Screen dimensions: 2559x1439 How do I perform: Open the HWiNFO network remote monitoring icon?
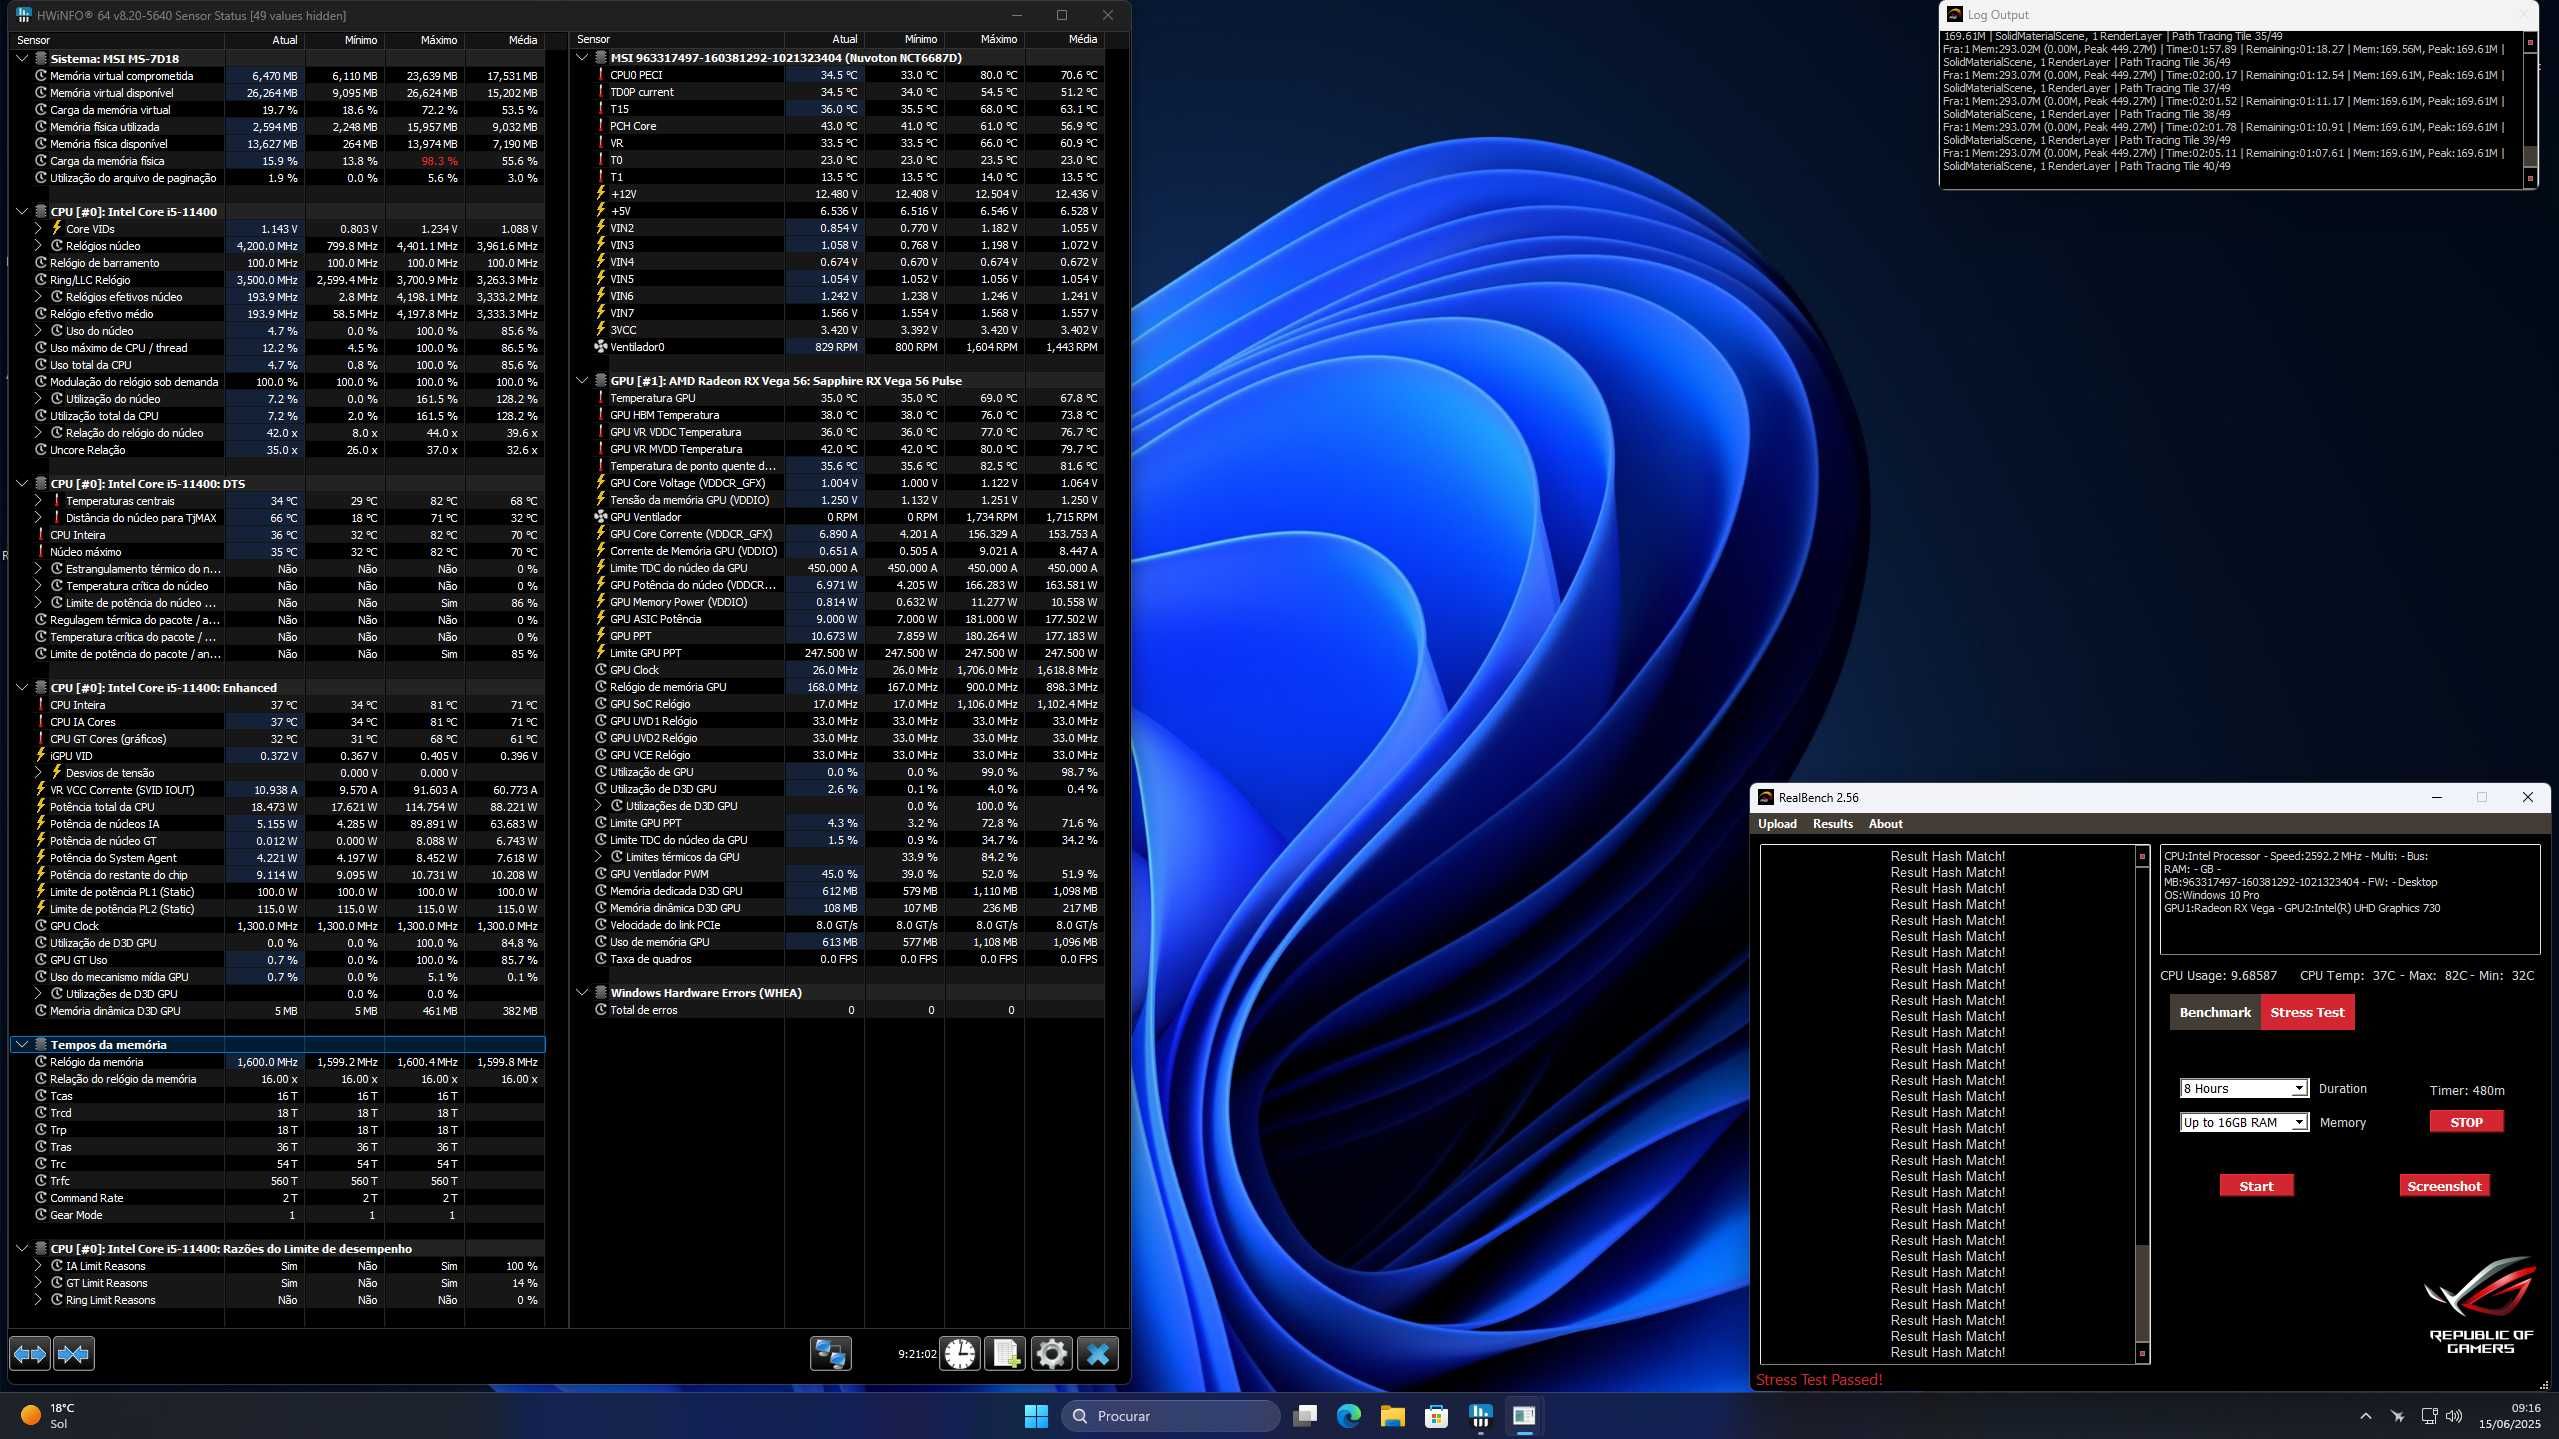[x=830, y=1354]
